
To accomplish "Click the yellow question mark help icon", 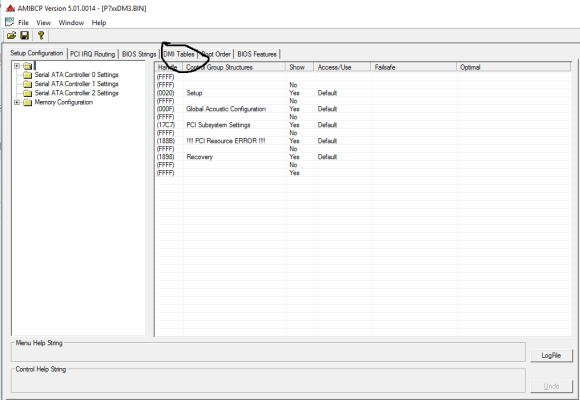I will 41,36.
